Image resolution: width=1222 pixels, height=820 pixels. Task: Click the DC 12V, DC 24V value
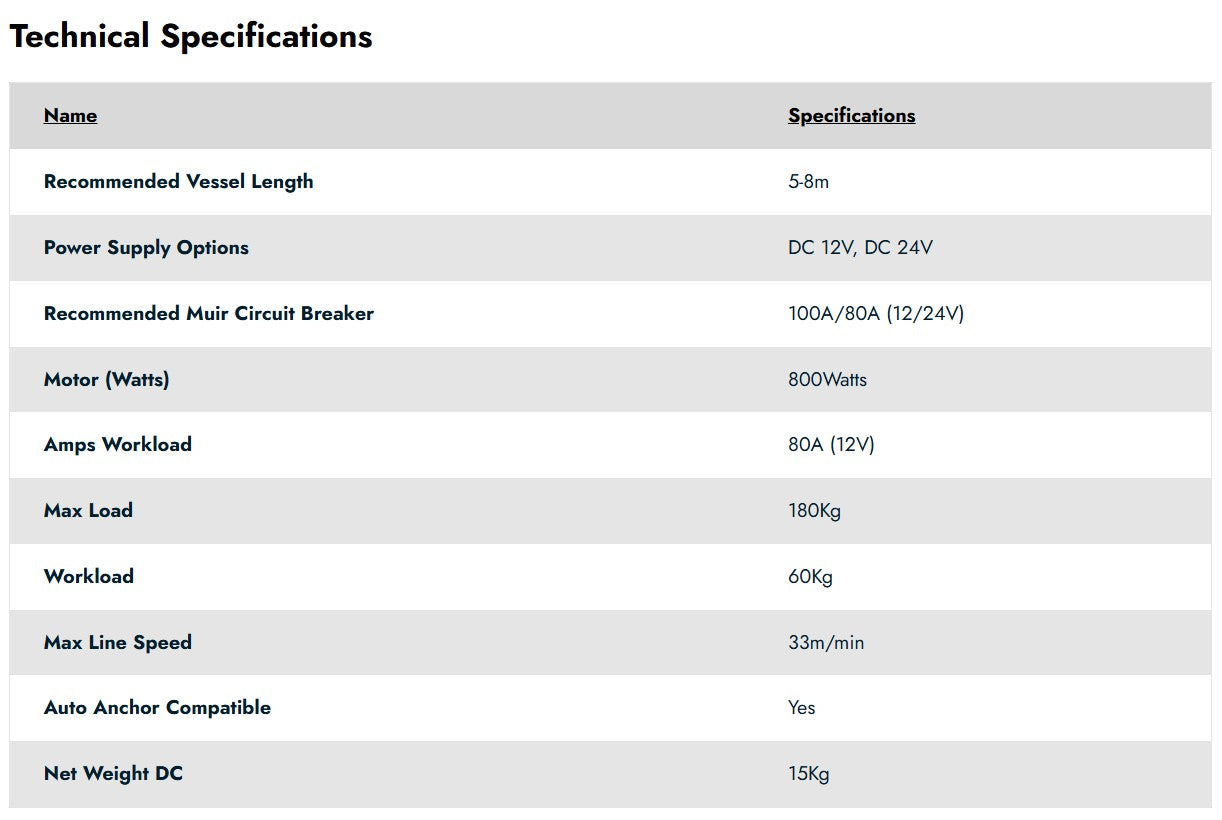(860, 248)
